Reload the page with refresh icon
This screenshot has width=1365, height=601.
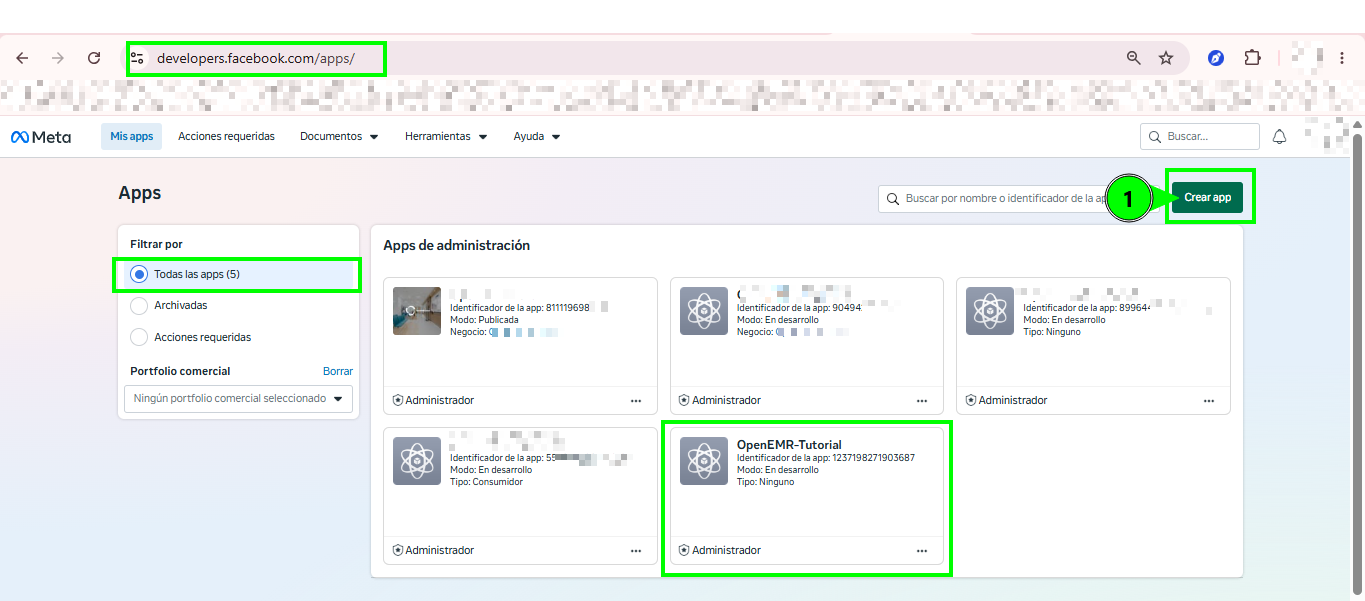tap(94, 58)
